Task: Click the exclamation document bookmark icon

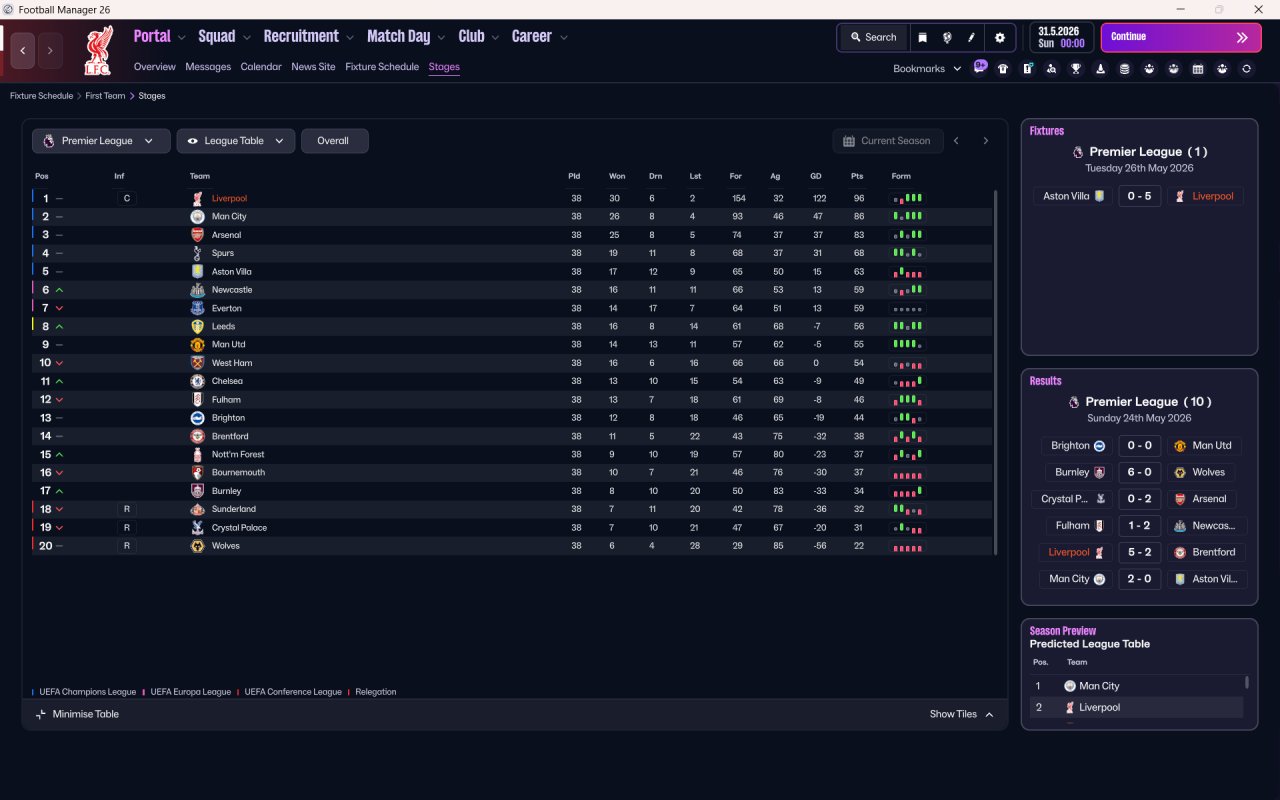Action: point(1027,69)
